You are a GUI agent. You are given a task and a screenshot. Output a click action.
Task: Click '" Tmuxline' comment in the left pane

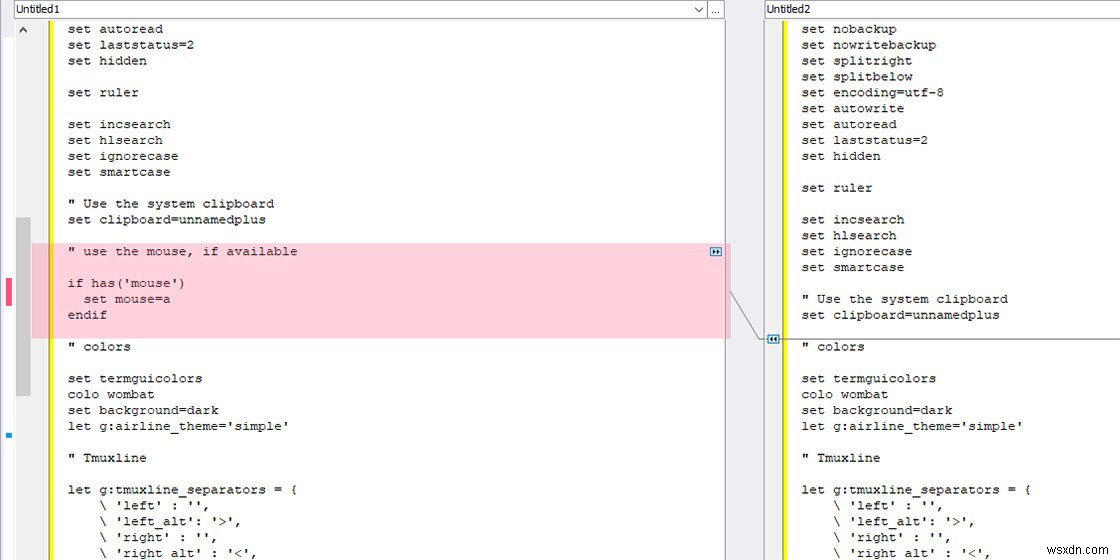click(x=107, y=458)
